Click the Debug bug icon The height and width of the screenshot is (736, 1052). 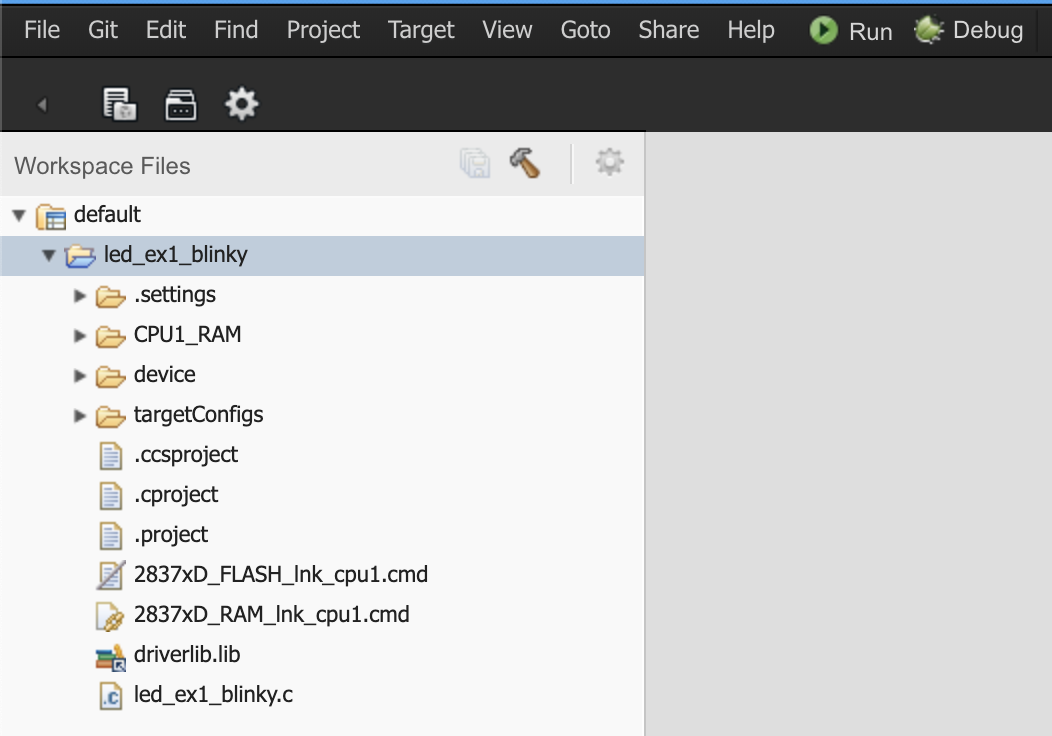coord(929,31)
